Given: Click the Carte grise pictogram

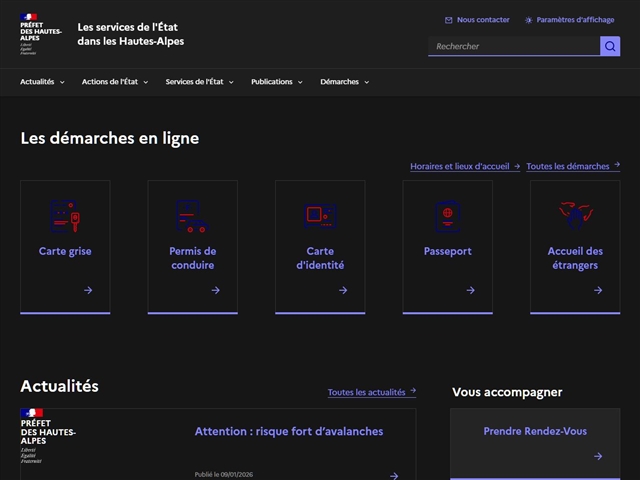Looking at the screenshot, I should pos(65,215).
